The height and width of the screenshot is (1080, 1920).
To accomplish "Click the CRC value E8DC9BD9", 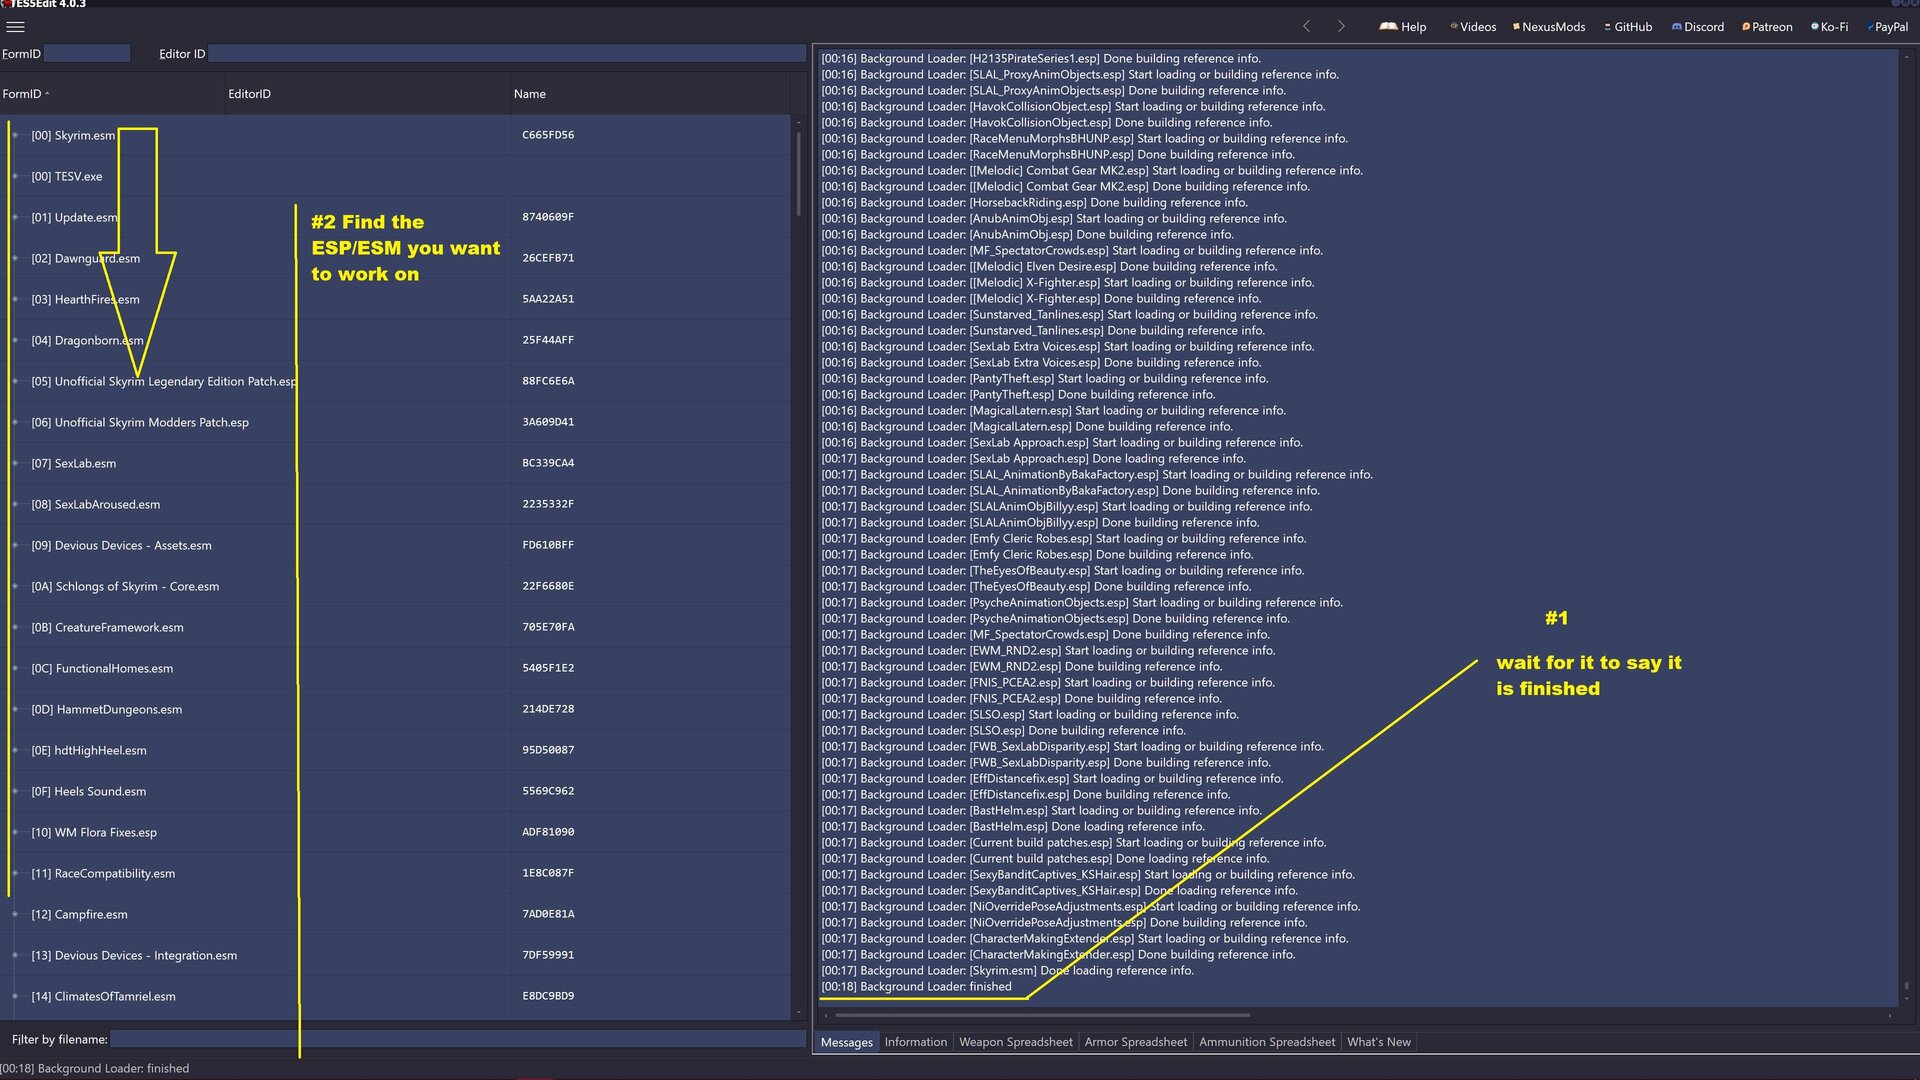I will (548, 996).
